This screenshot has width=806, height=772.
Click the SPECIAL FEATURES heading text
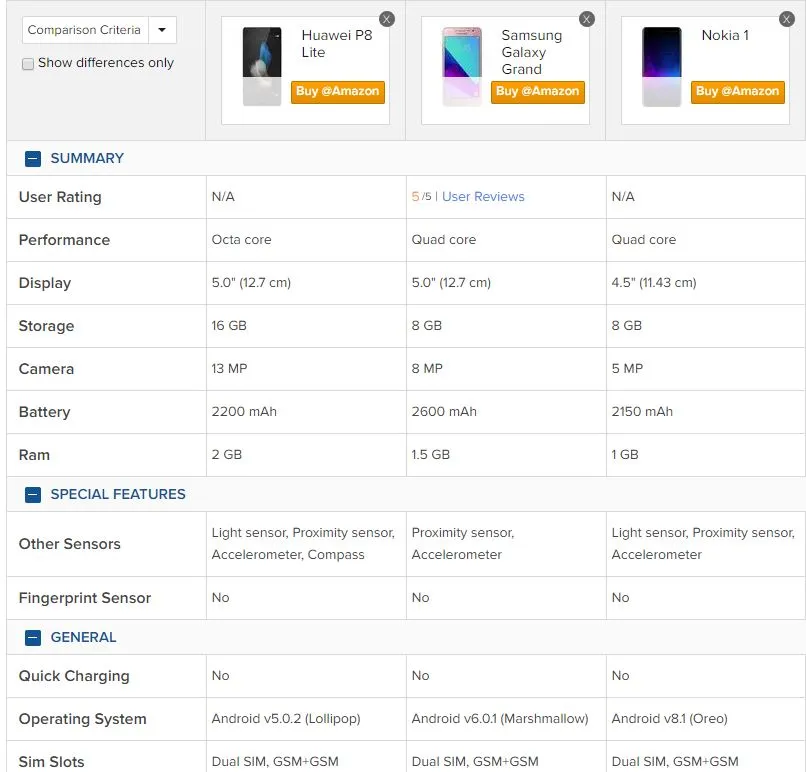pyautogui.click(x=118, y=494)
